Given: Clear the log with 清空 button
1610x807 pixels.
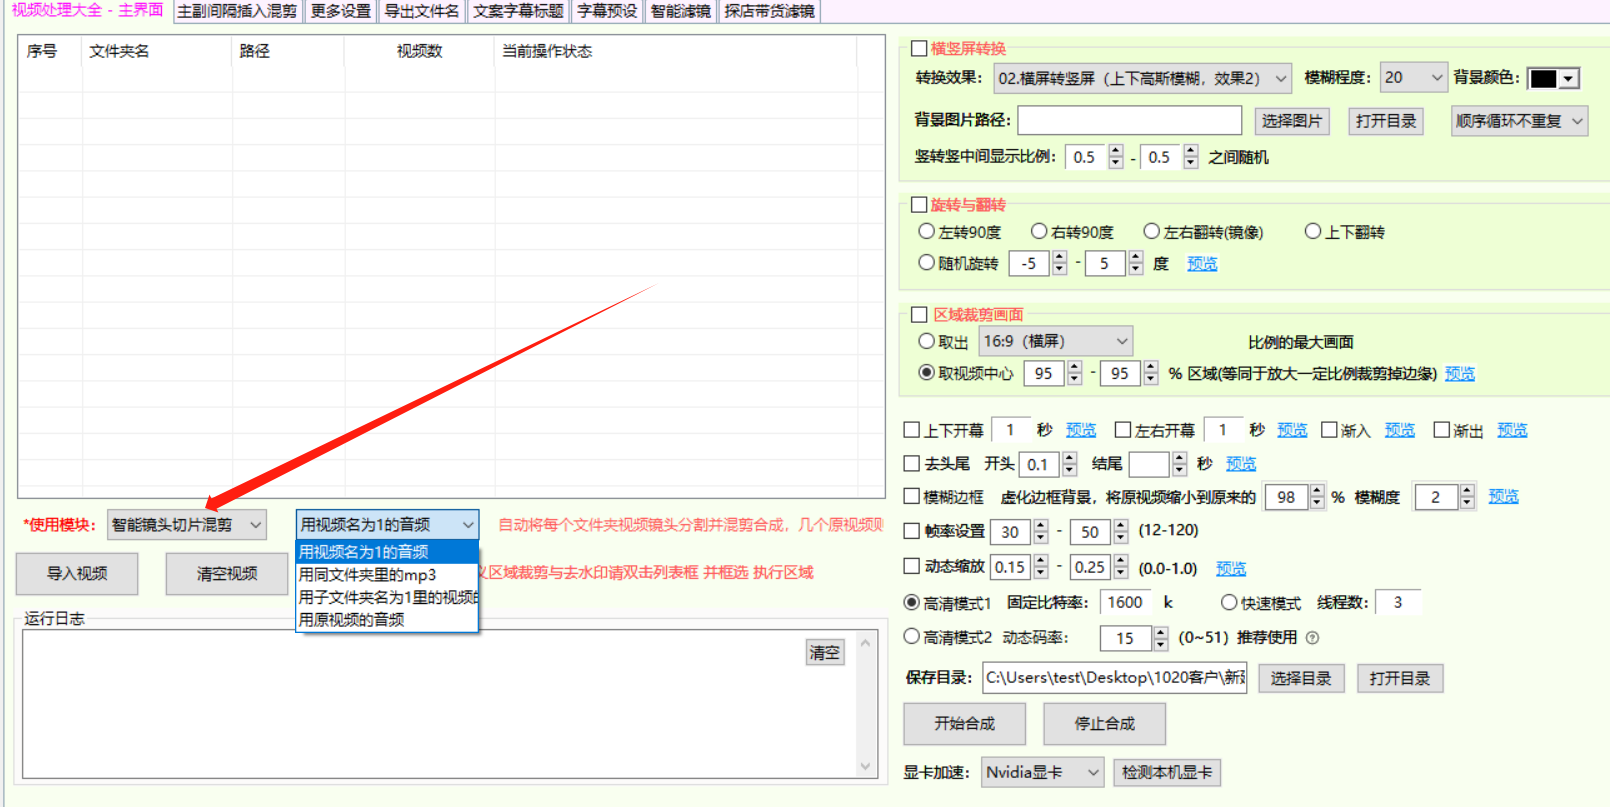Looking at the screenshot, I should (825, 652).
